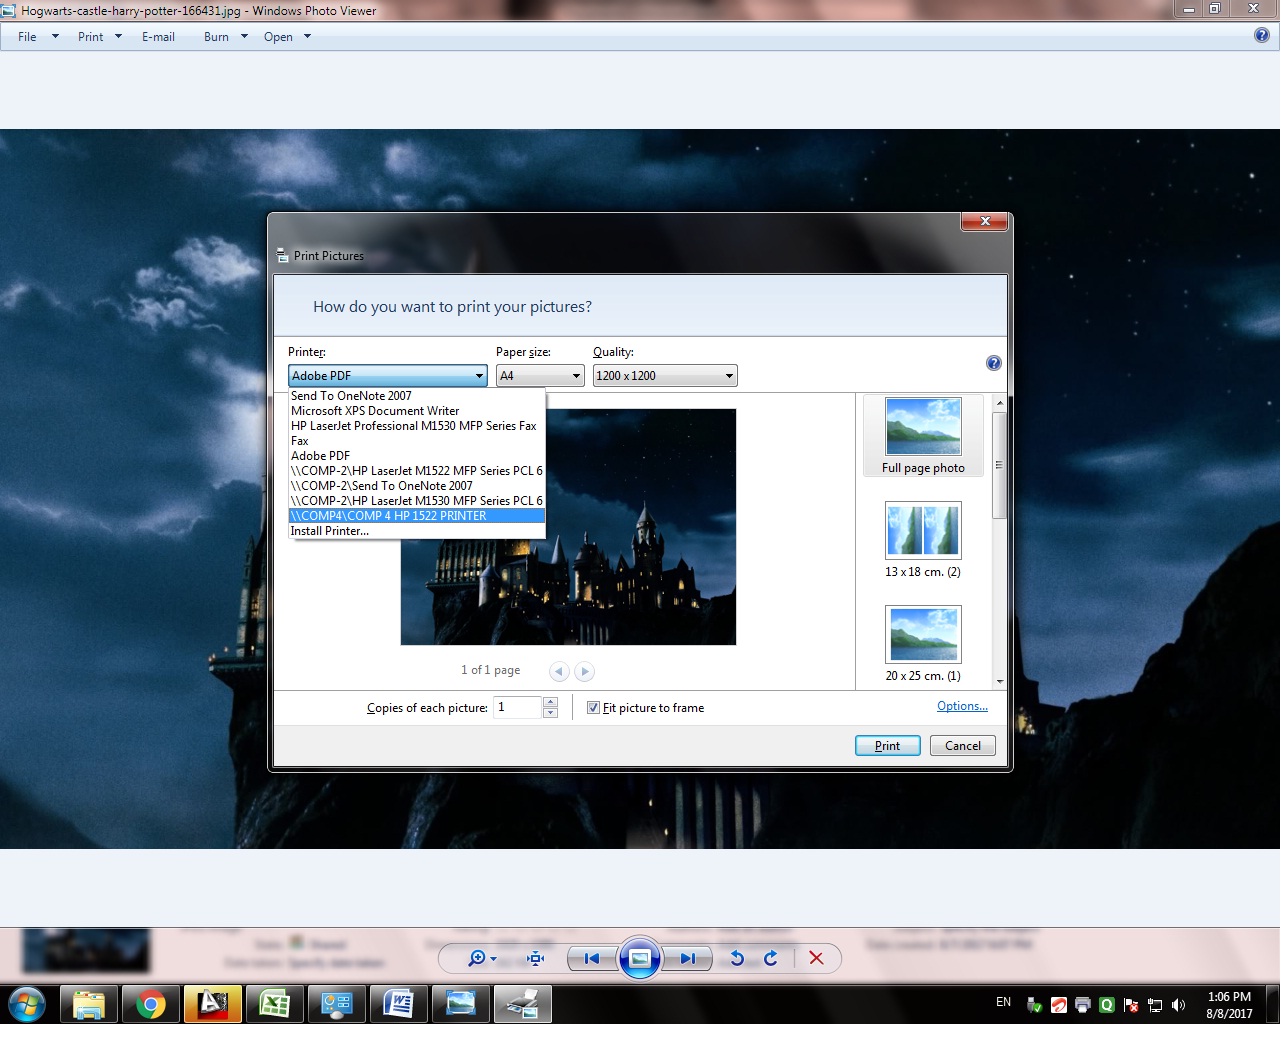The height and width of the screenshot is (1040, 1288).
Task: Open the Paper size dropdown
Action: (540, 376)
